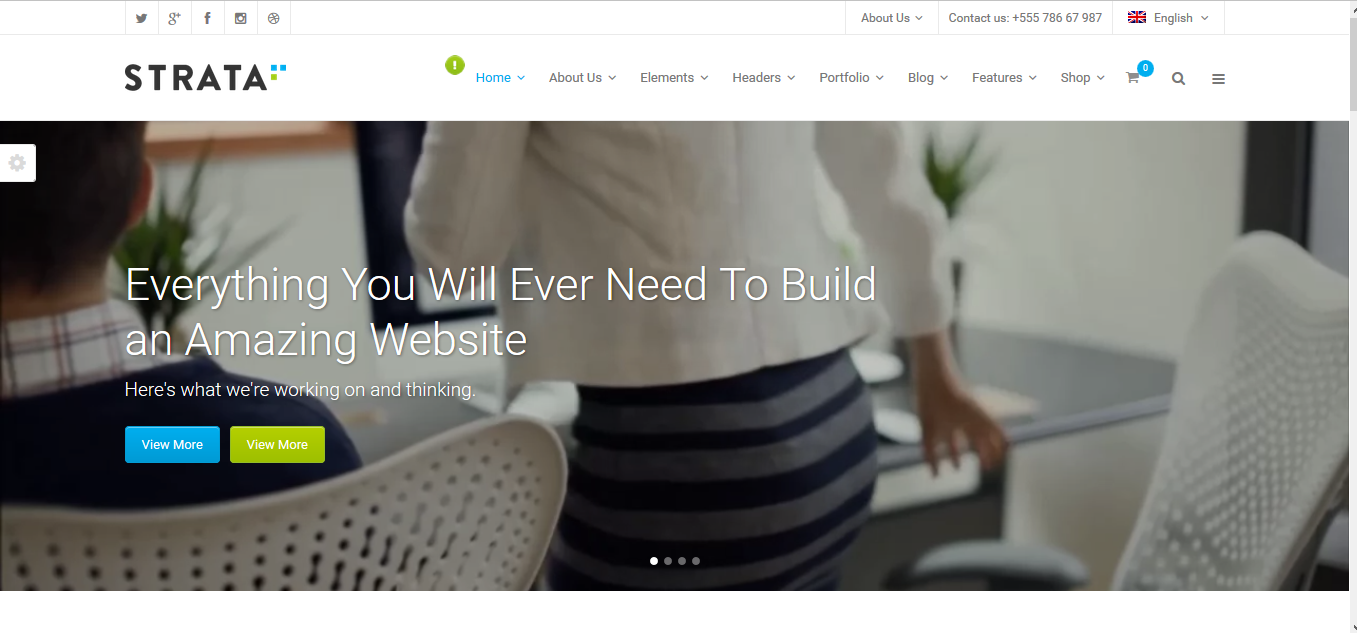The image size is (1357, 633).
Task: Open the hamburger side menu icon
Action: pyautogui.click(x=1218, y=78)
